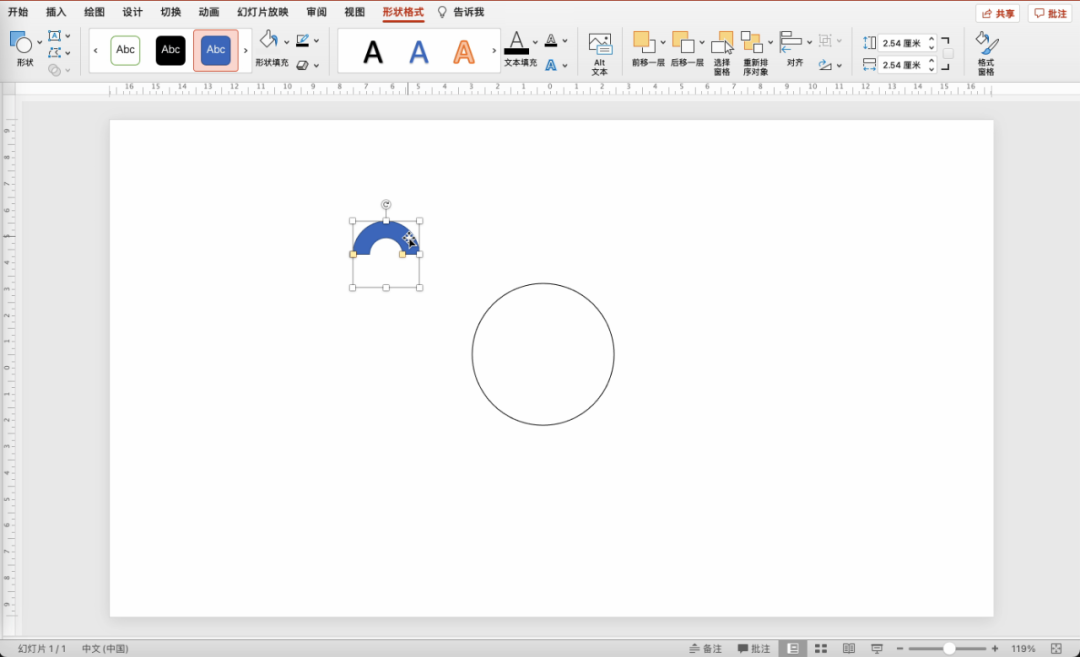Open the 动画 tab
1080x657 pixels.
coord(209,12)
